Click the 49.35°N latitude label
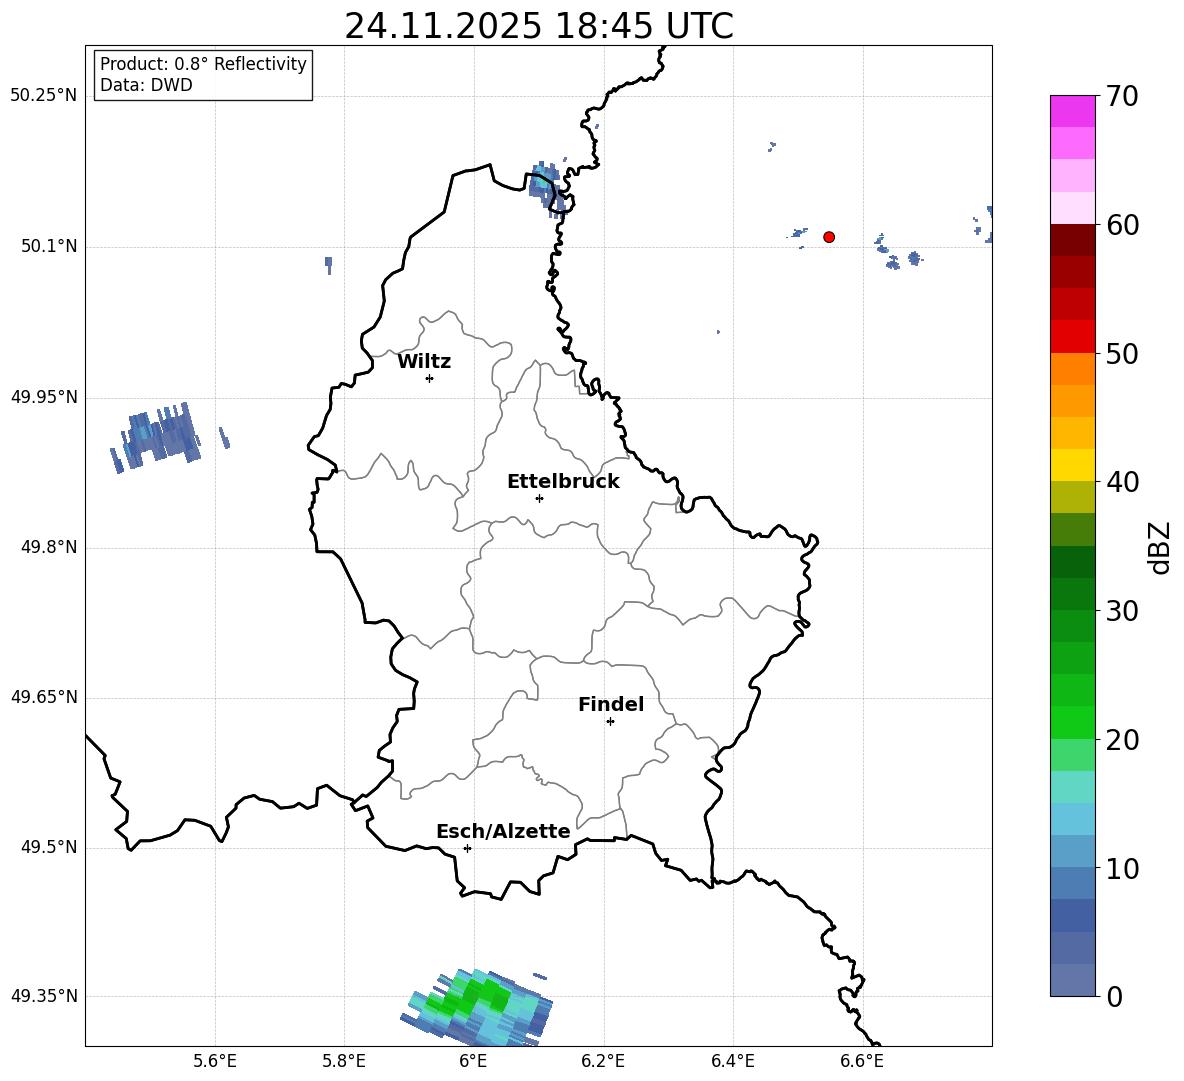The width and height of the screenshot is (1184, 1081). tap(44, 996)
